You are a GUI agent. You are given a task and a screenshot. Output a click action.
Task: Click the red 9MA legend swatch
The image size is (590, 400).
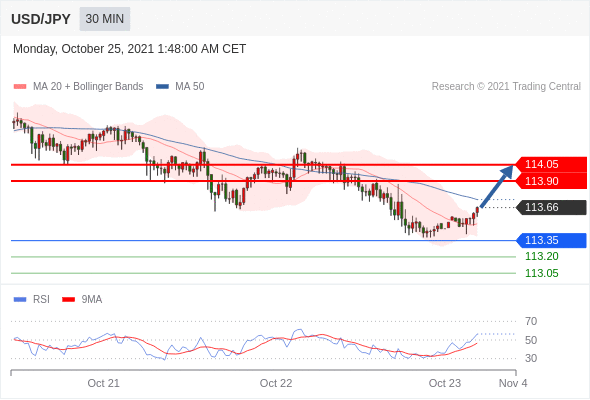click(68, 300)
